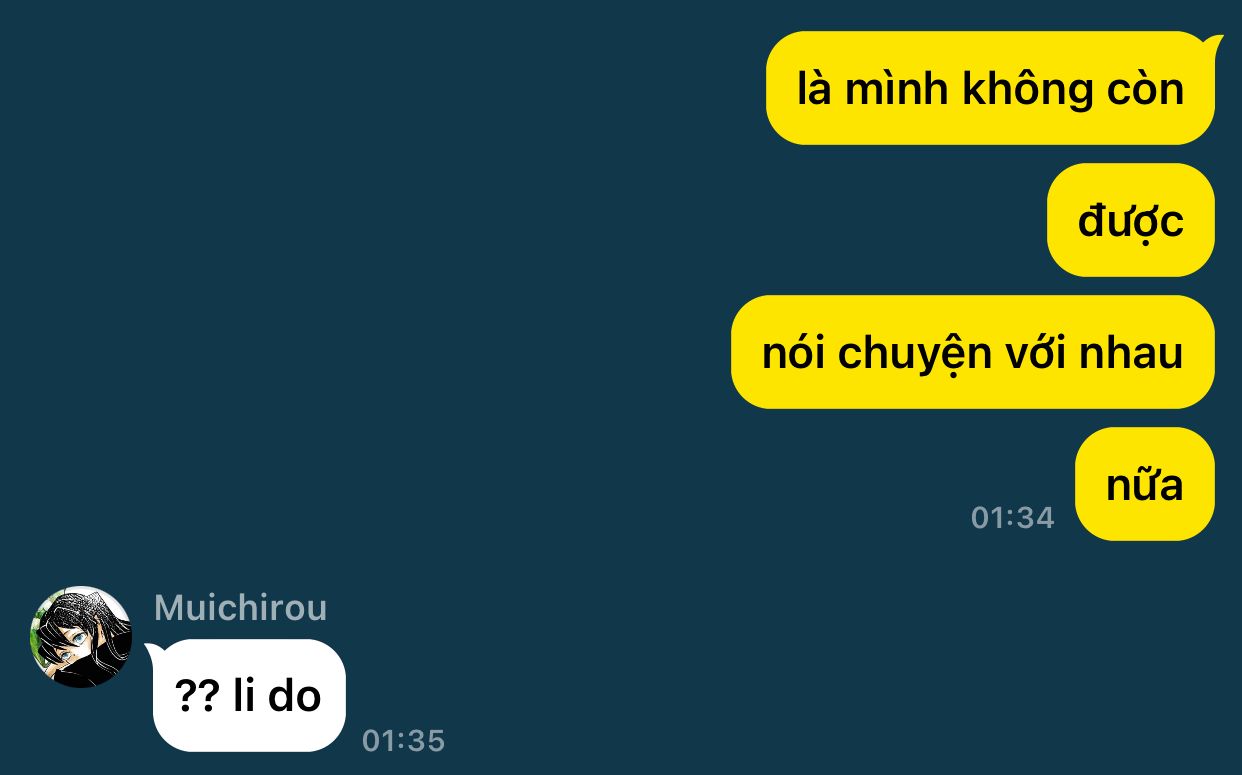This screenshot has width=1242, height=775.
Task: Click the word 'mình' in top message
Action: click(896, 89)
